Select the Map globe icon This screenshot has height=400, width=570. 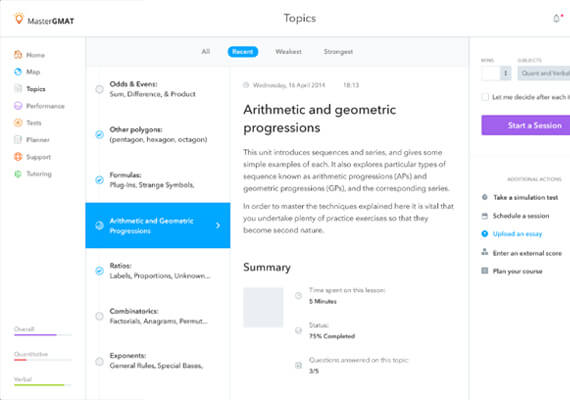click(18, 72)
